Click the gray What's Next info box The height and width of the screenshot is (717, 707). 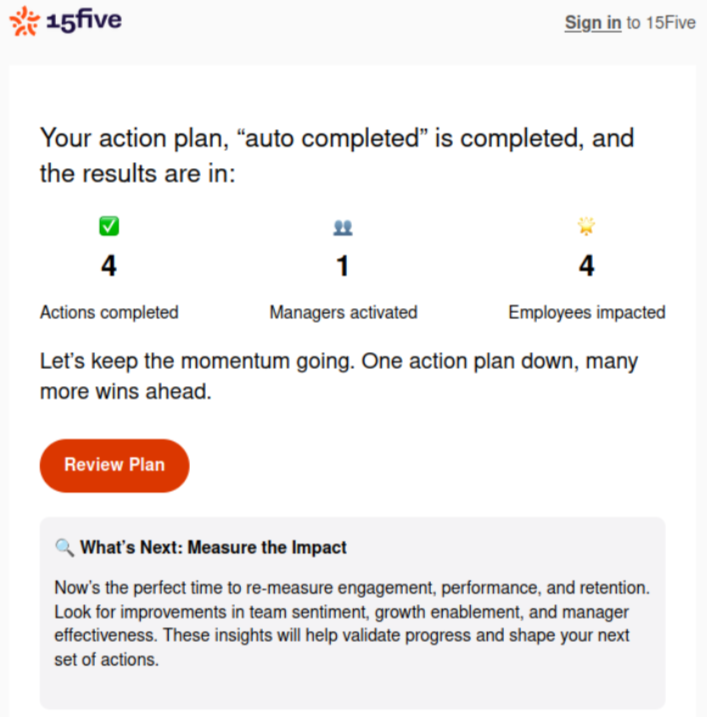point(353,613)
